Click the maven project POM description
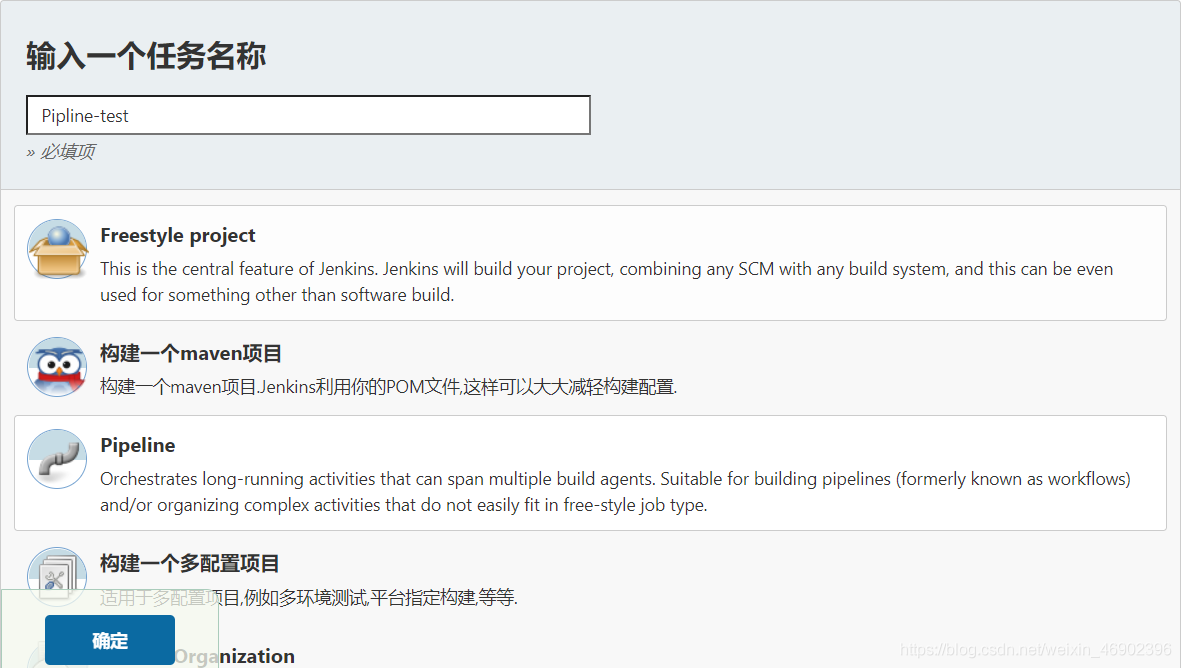Viewport: 1181px width, 668px height. coord(388,386)
